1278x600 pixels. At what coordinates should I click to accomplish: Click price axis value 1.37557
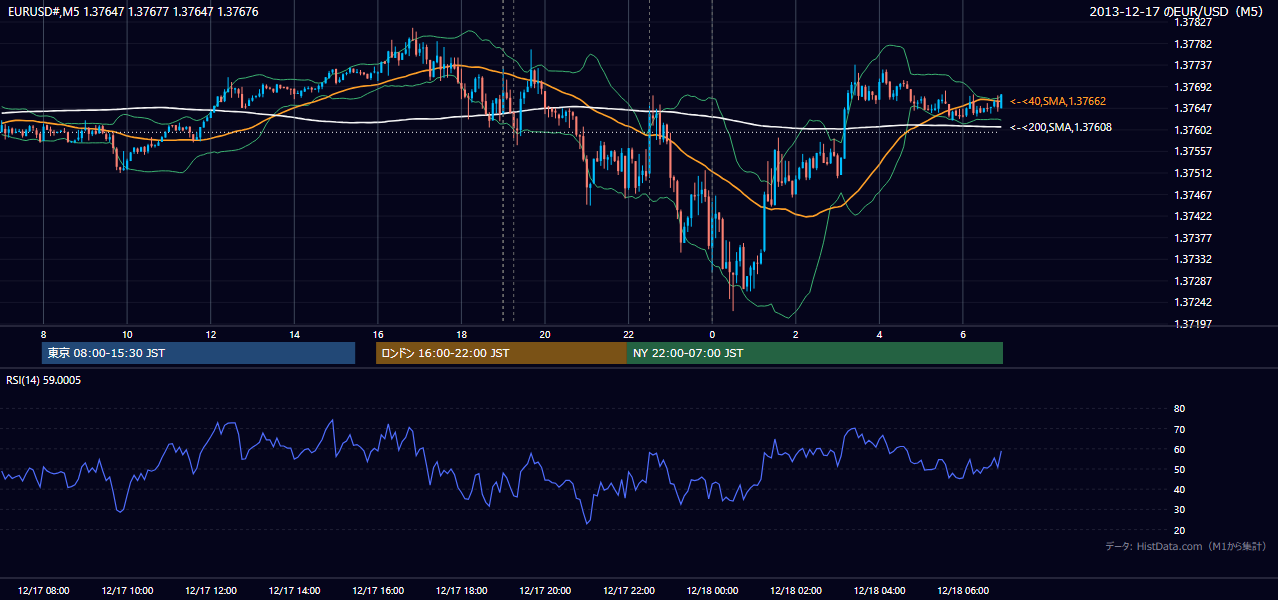1192,152
